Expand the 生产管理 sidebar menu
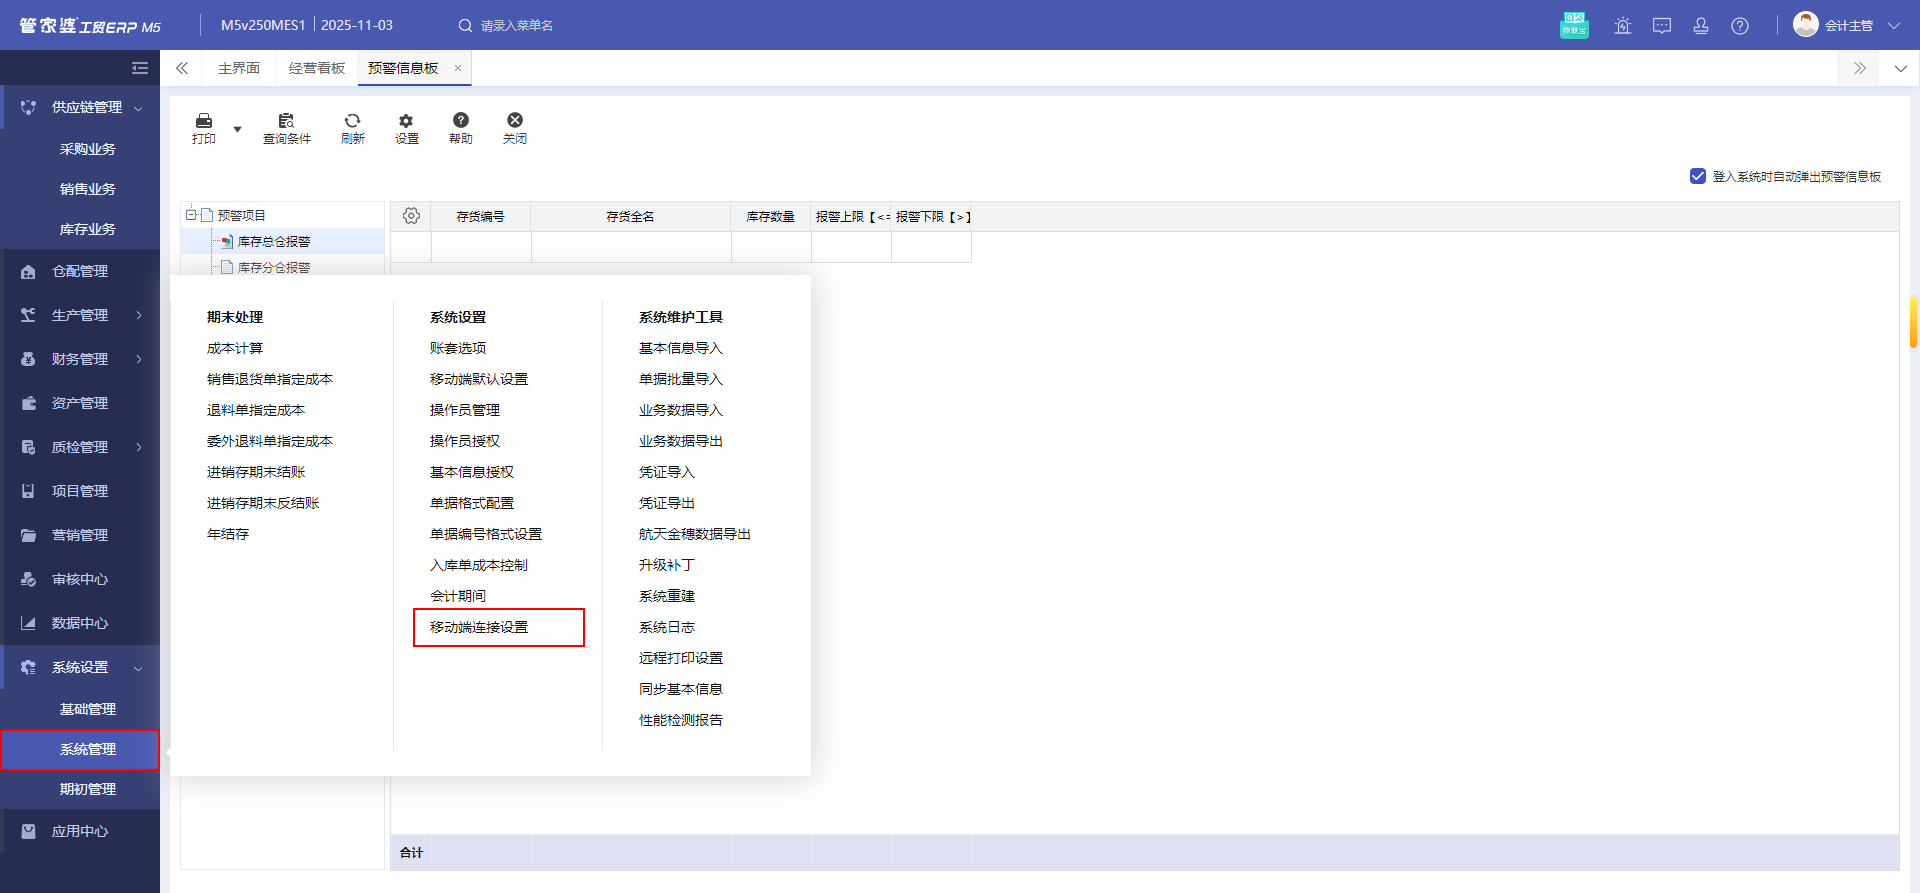This screenshot has height=893, width=1920. [80, 315]
